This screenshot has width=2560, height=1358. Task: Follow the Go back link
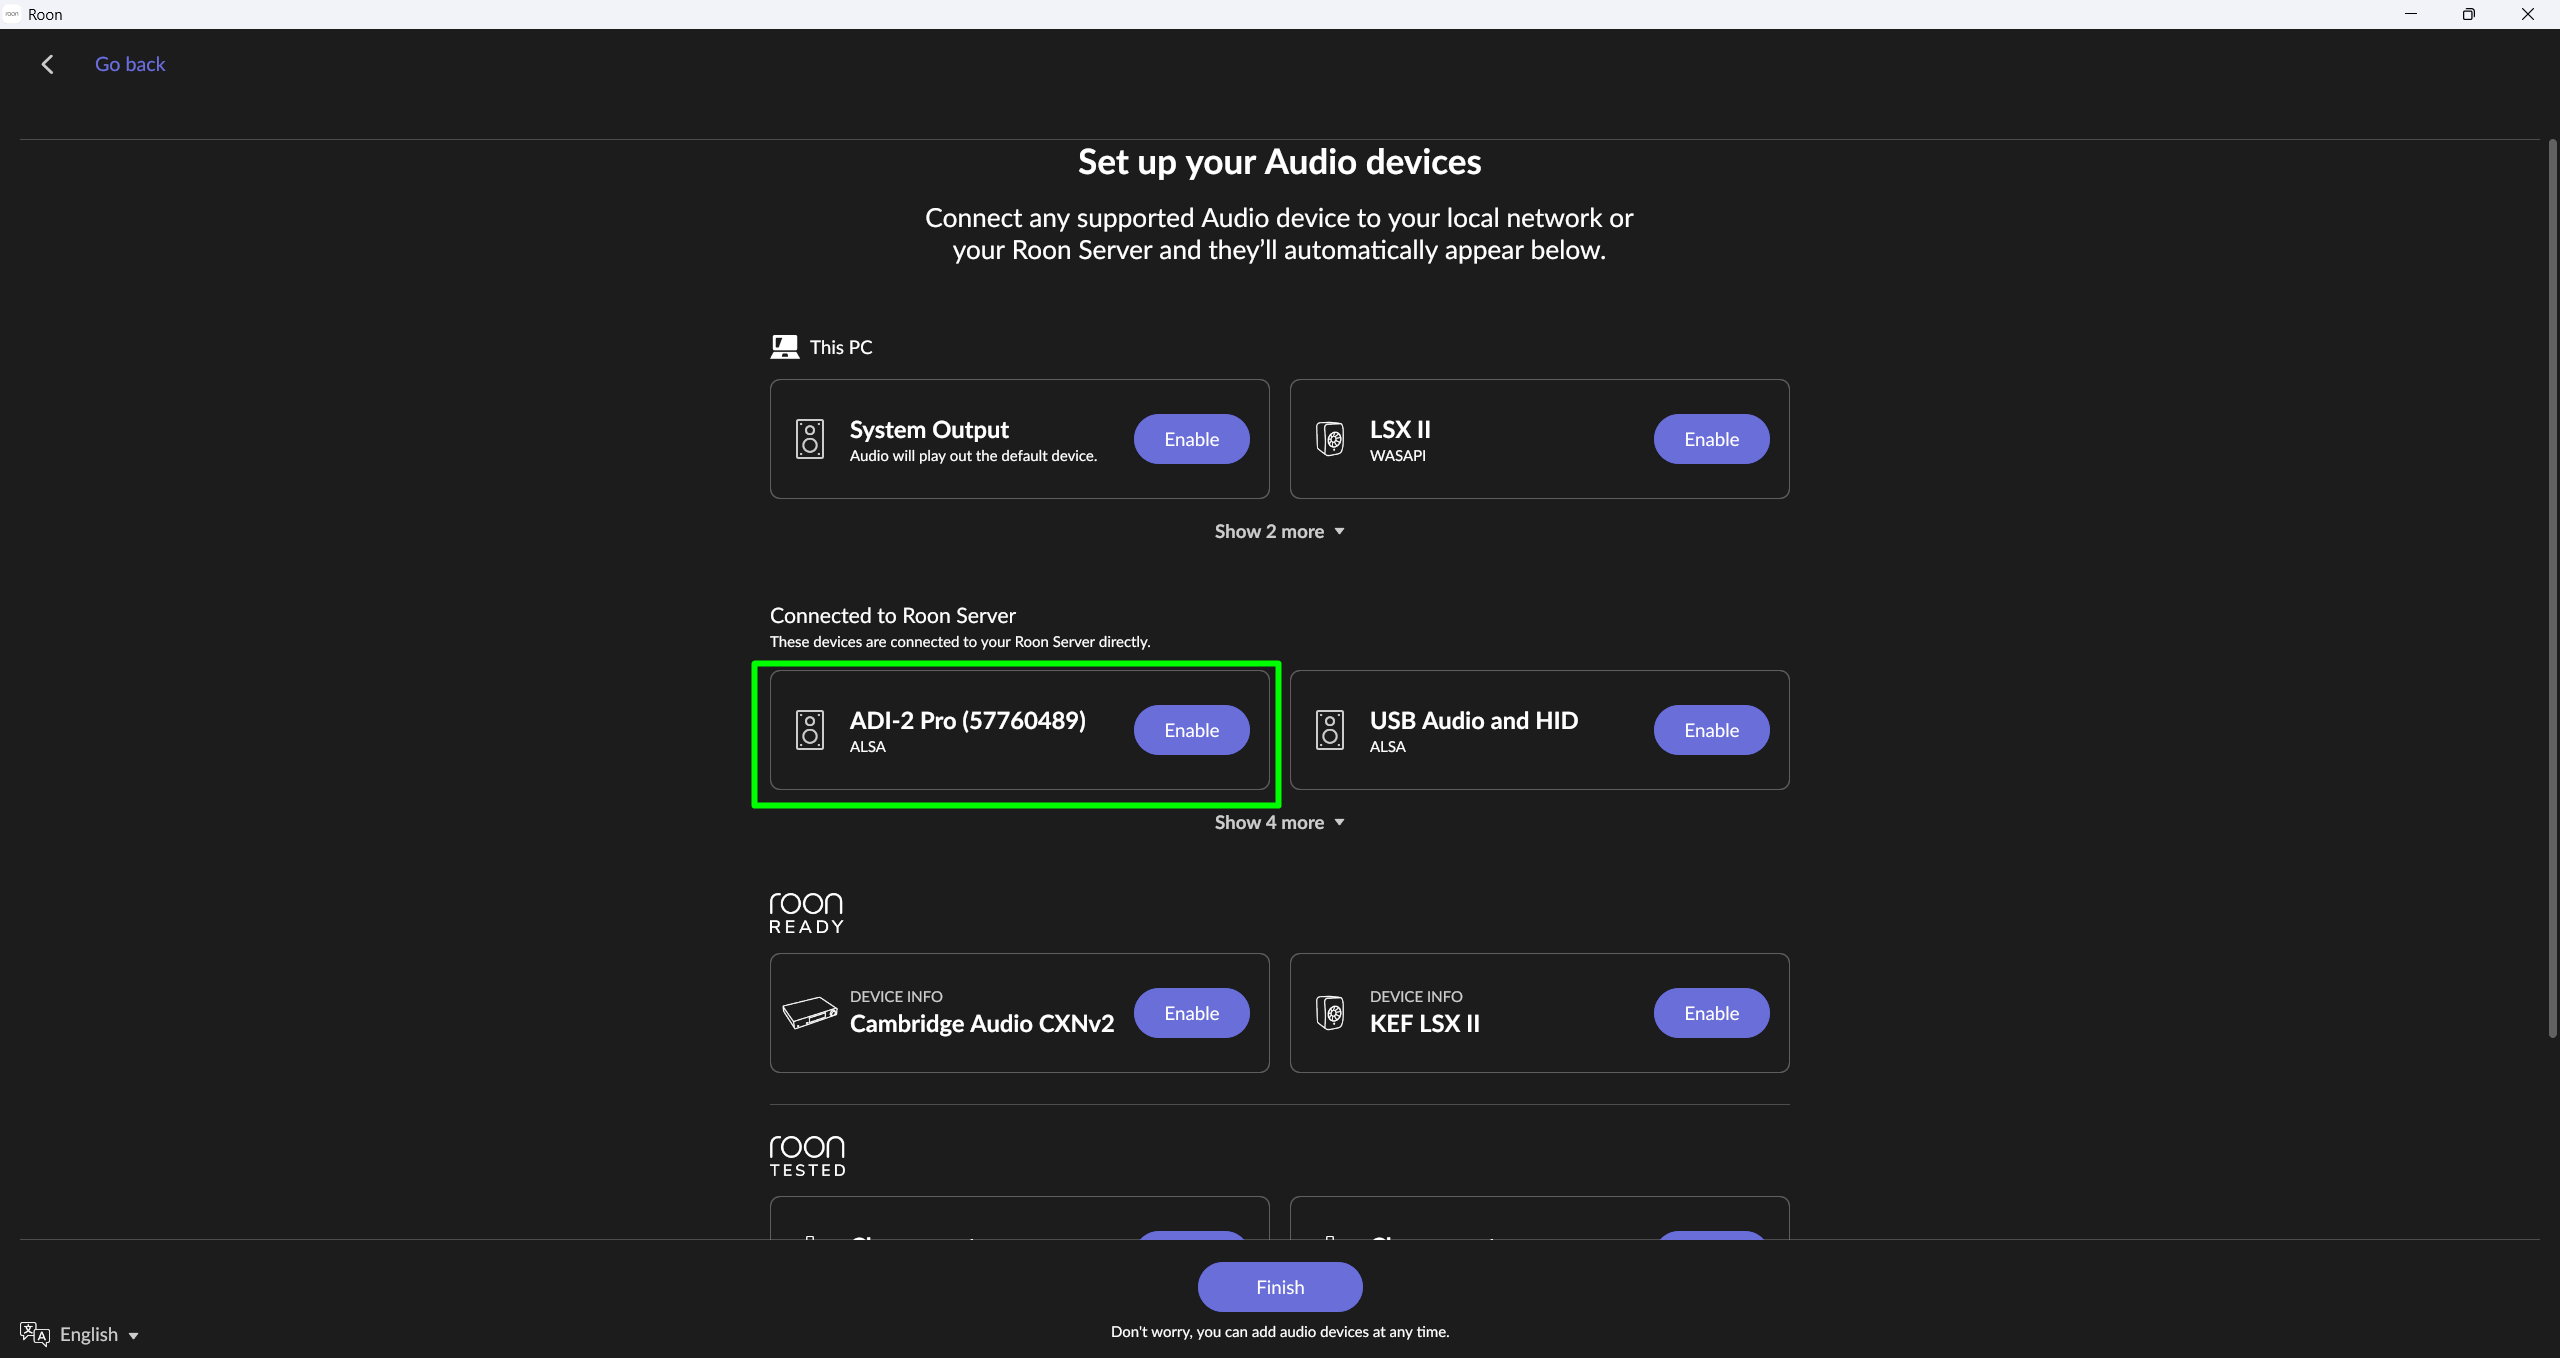click(130, 65)
